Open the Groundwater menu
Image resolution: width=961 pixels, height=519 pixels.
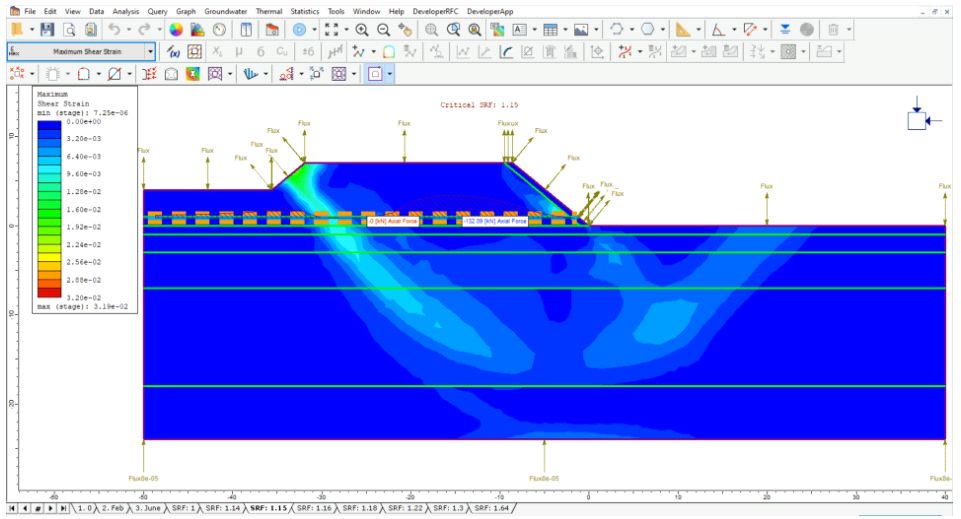coord(226,10)
